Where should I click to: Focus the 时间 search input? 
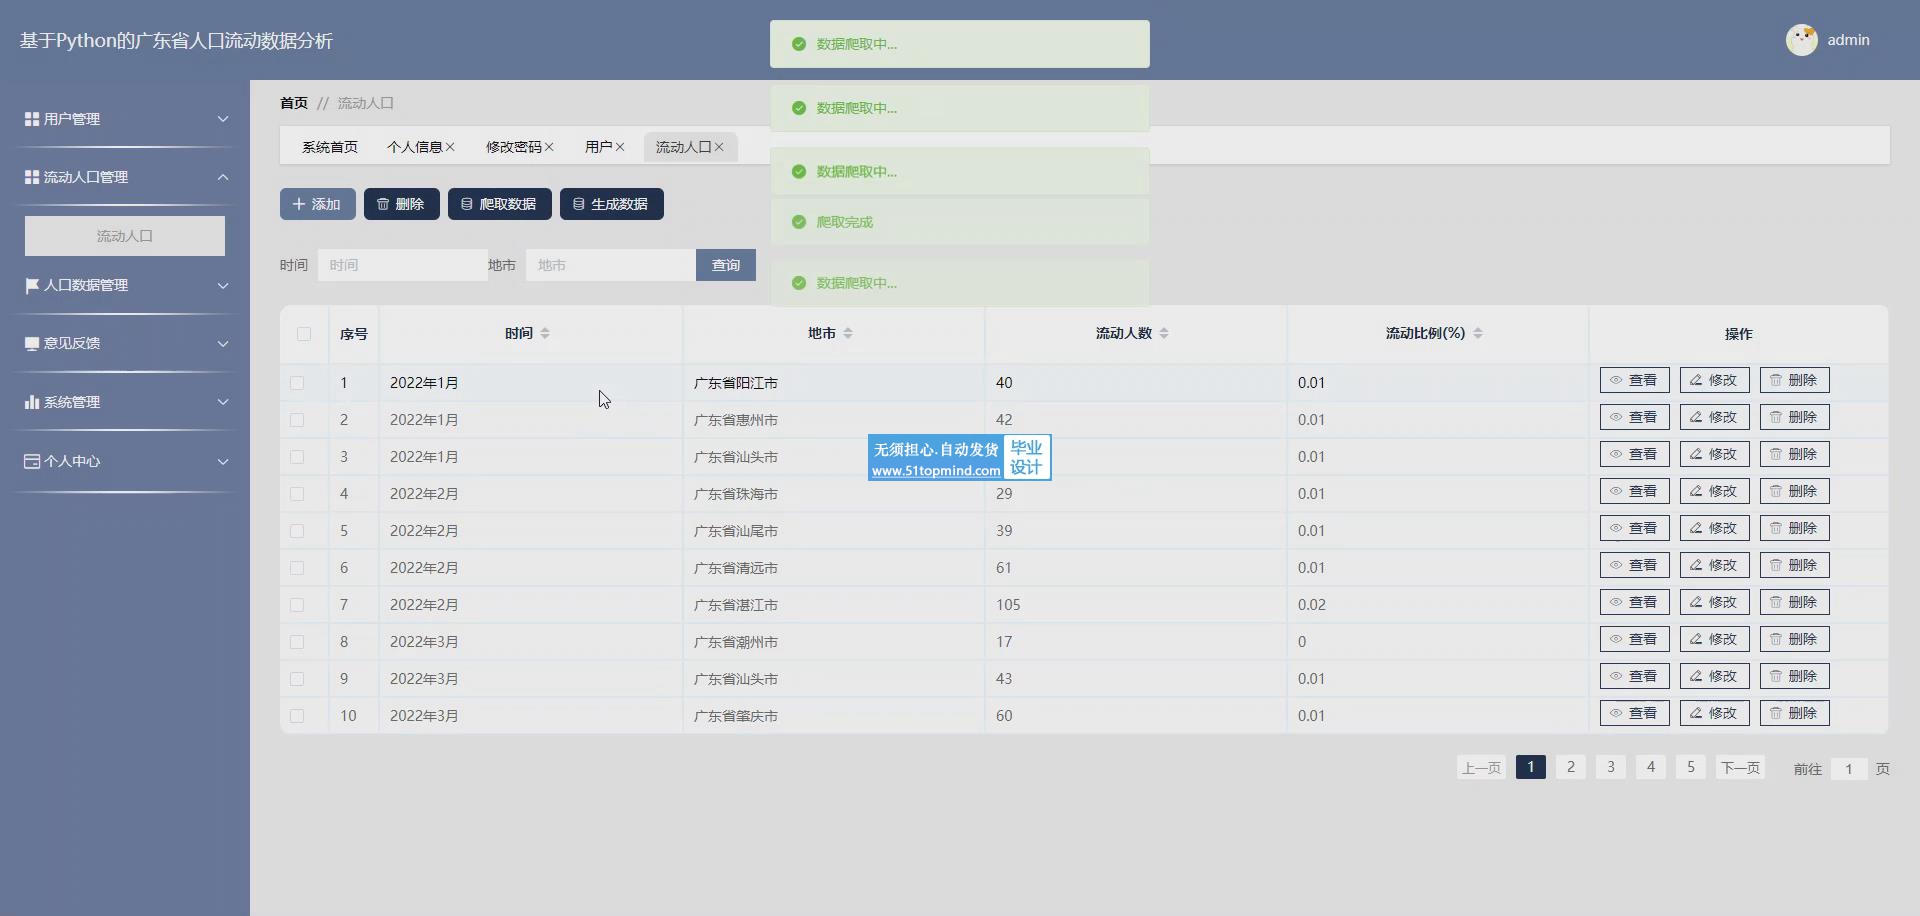tap(403, 265)
